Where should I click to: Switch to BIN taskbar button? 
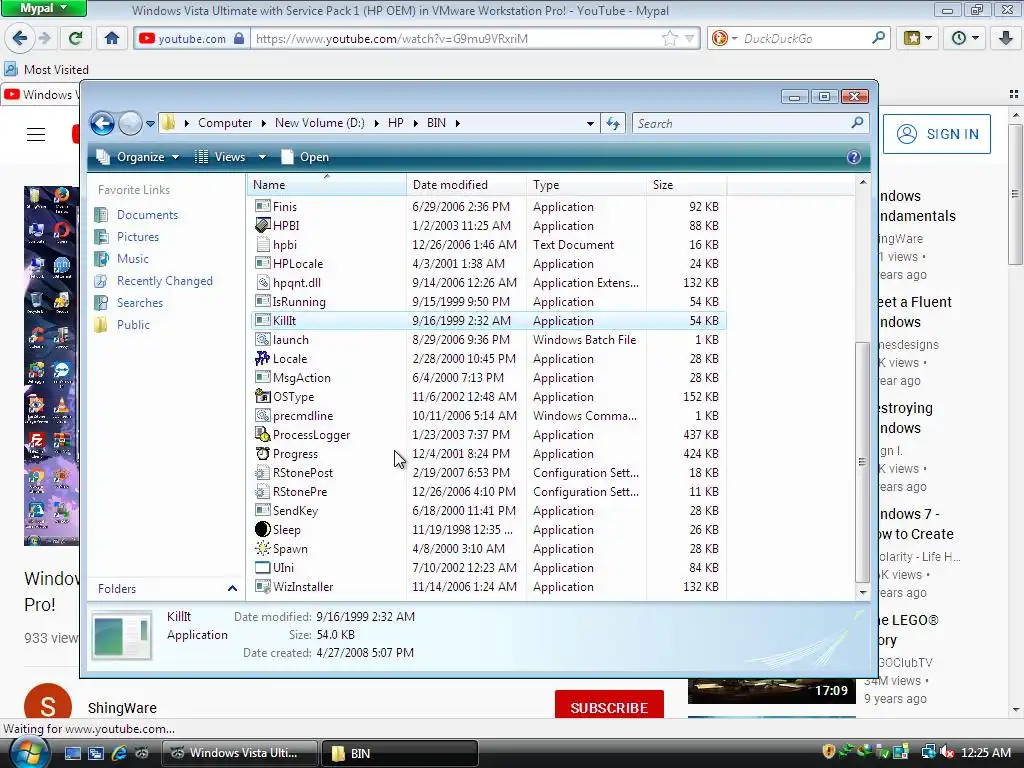coord(400,753)
